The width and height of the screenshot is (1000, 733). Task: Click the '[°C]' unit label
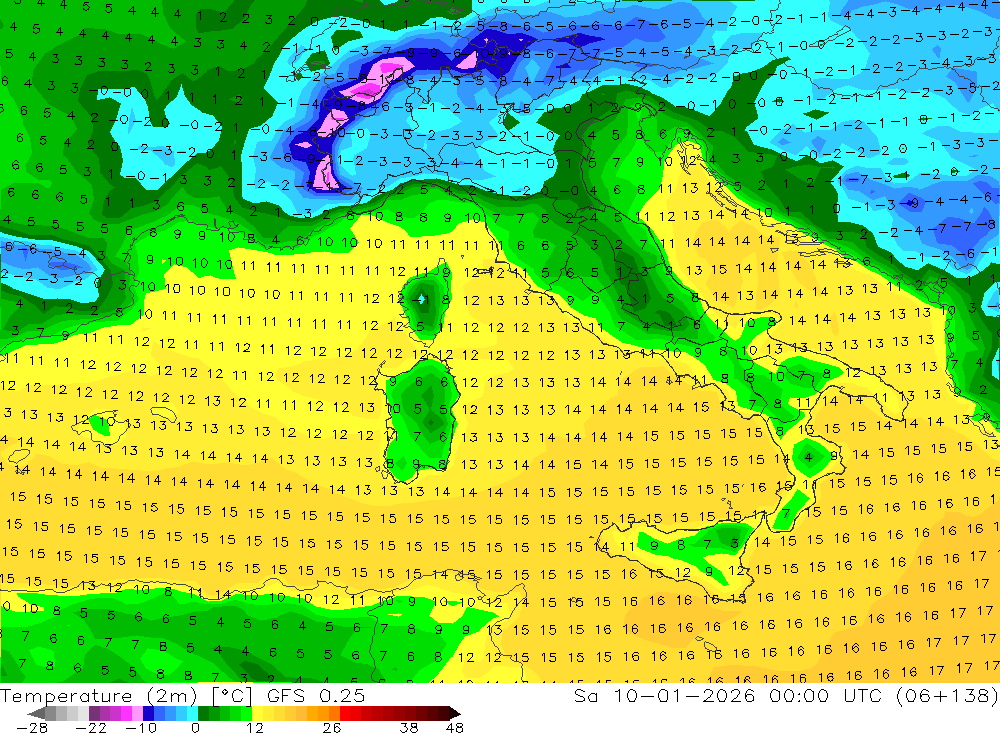232,697
